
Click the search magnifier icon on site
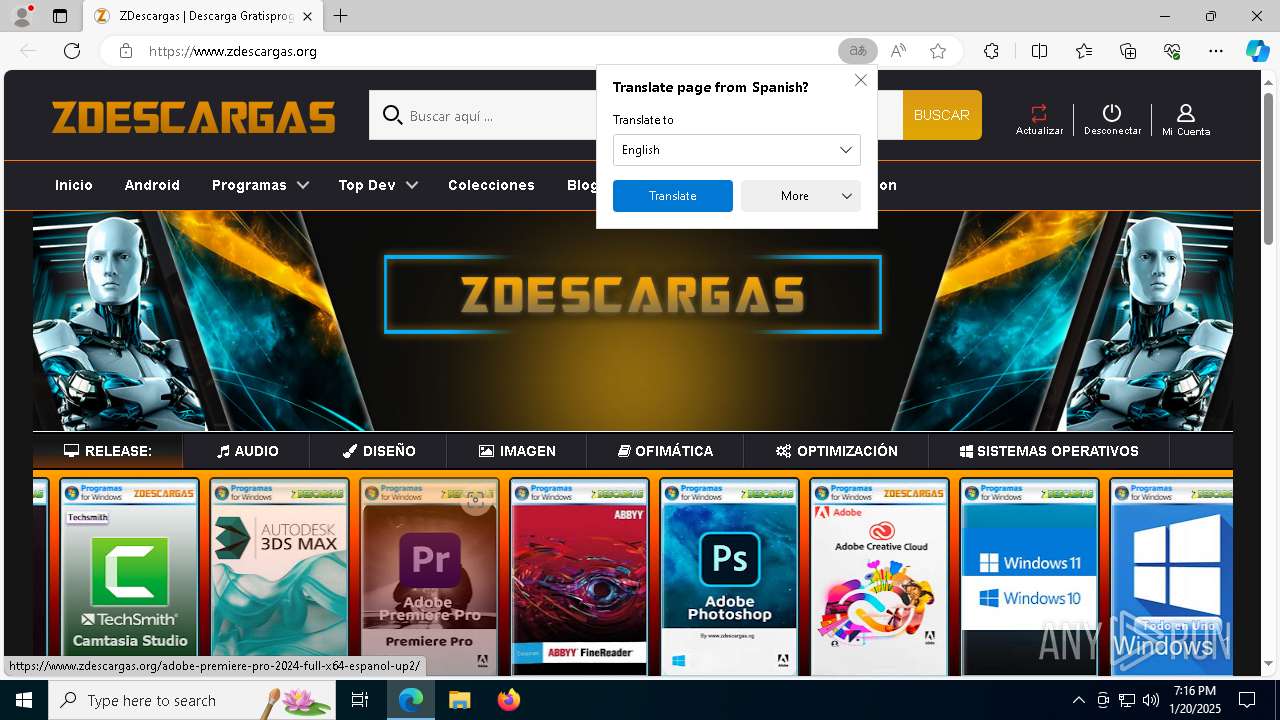(x=392, y=115)
